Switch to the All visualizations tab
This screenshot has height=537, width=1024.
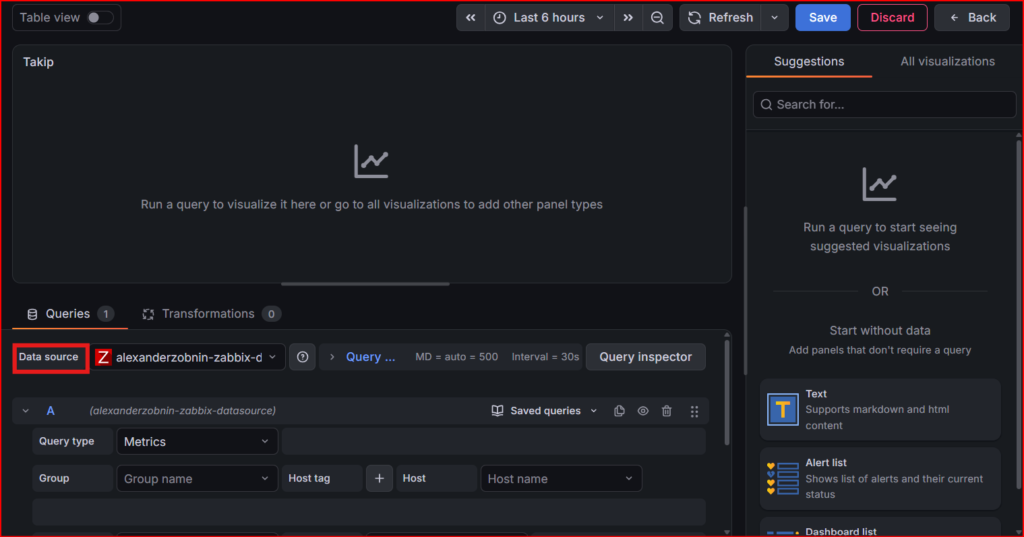948,61
